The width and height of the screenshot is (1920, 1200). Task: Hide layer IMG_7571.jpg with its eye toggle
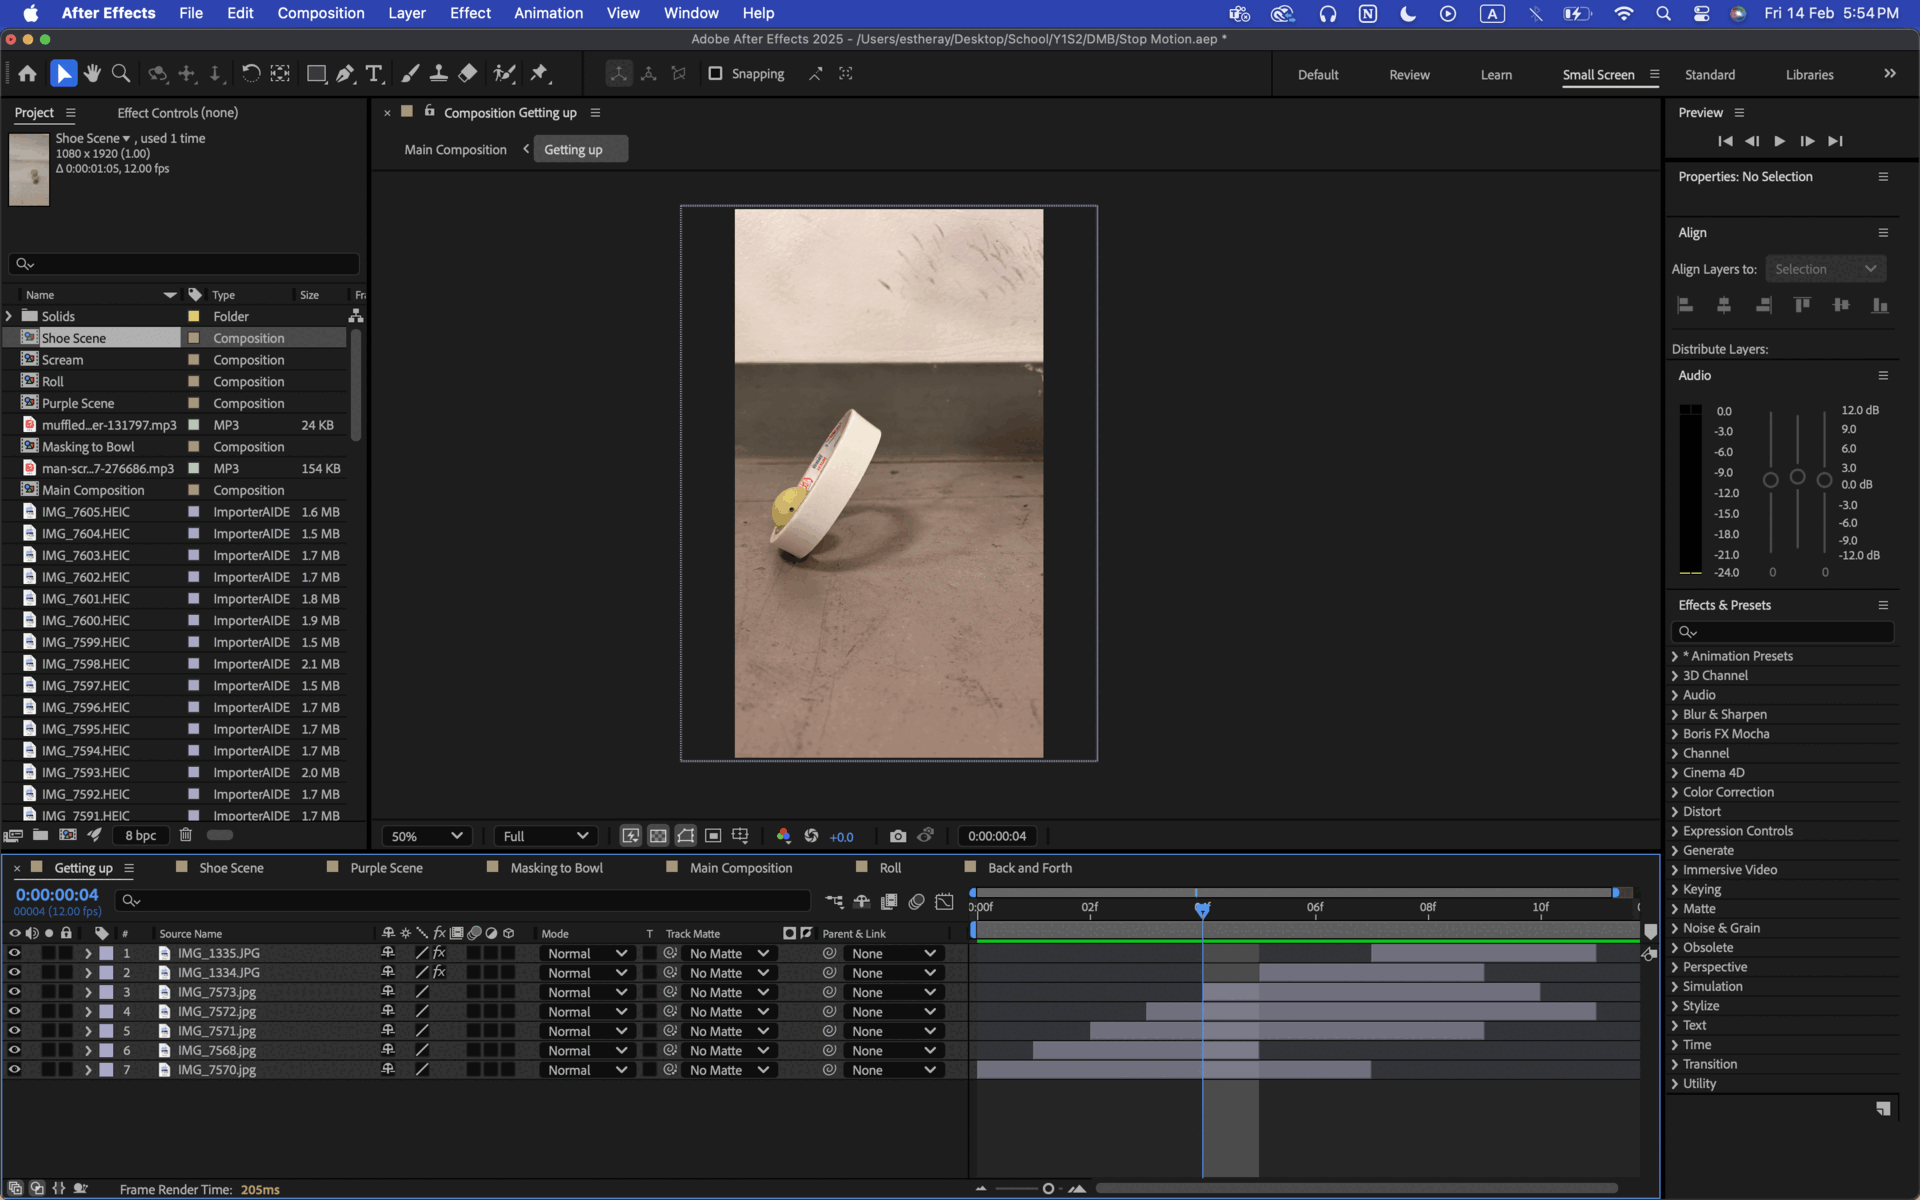click(14, 1030)
